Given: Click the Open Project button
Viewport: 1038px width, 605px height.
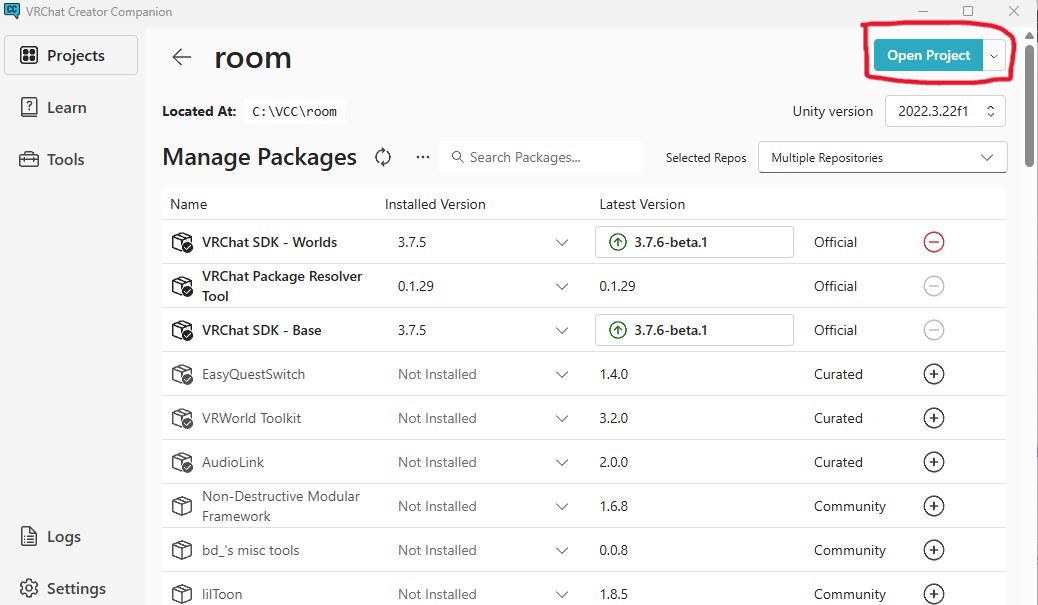Looking at the screenshot, I should (928, 56).
